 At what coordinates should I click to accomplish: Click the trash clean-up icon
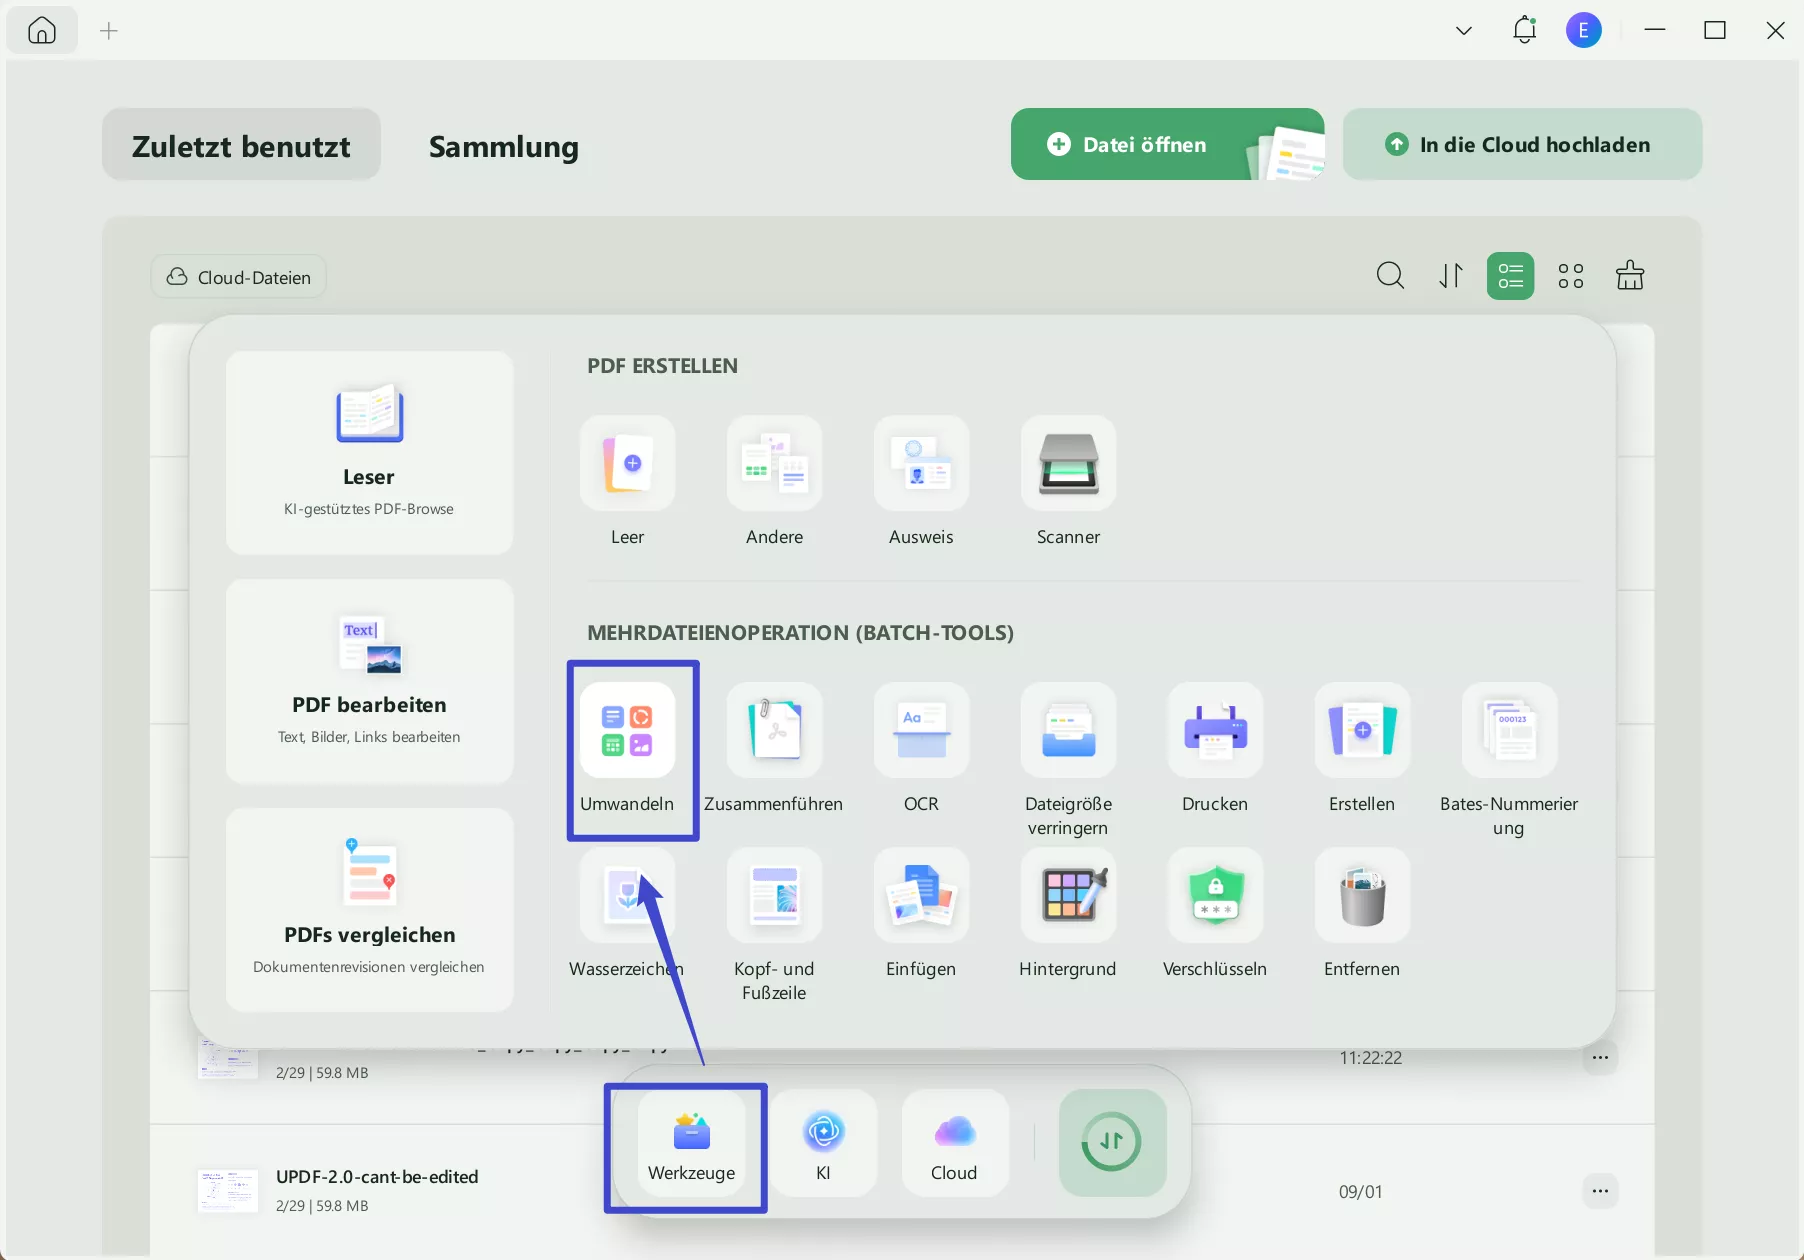click(1630, 275)
